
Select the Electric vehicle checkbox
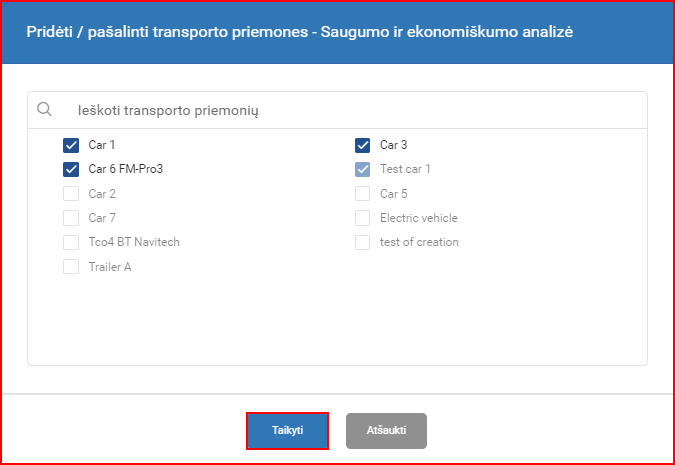(362, 218)
